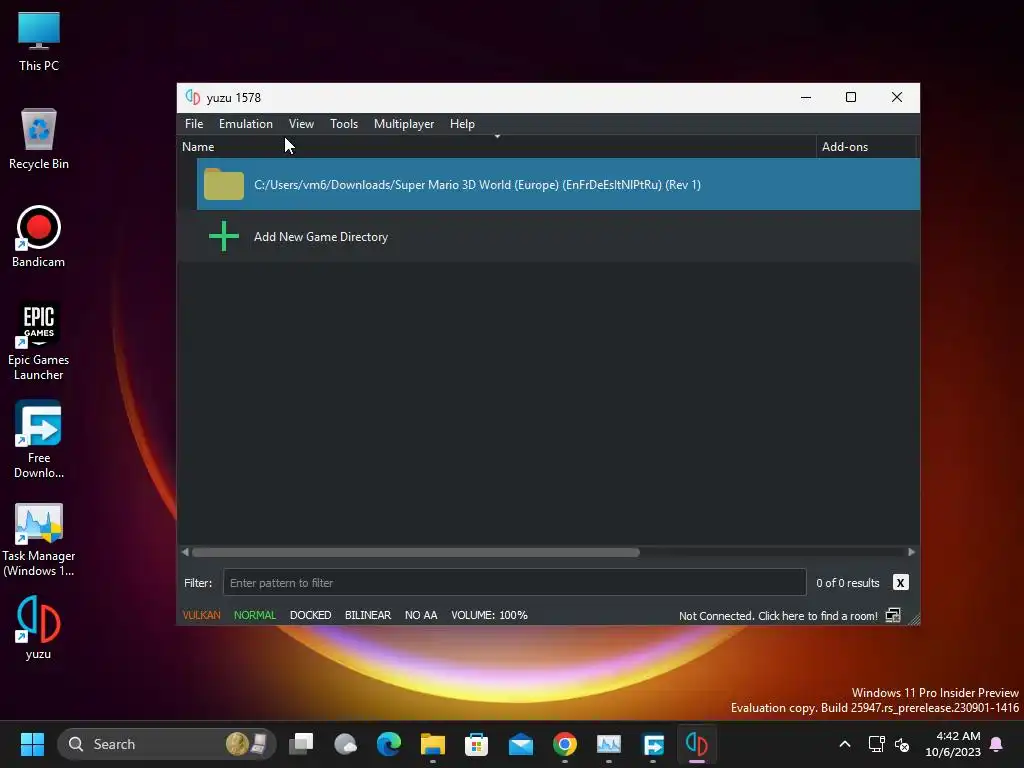Select yuzu desktop shortcut
The image size is (1024, 768).
pyautogui.click(x=39, y=628)
